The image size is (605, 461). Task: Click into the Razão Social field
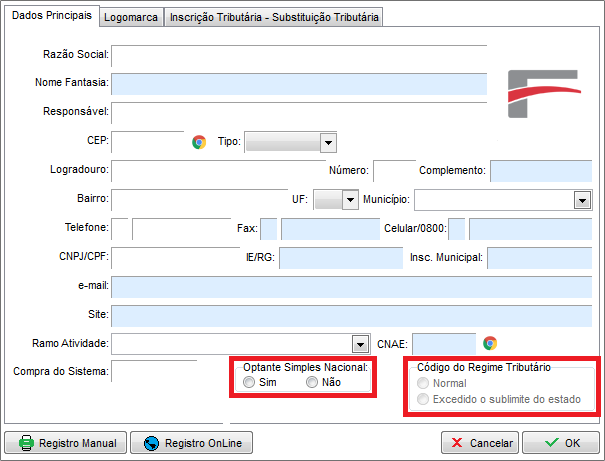298,54
